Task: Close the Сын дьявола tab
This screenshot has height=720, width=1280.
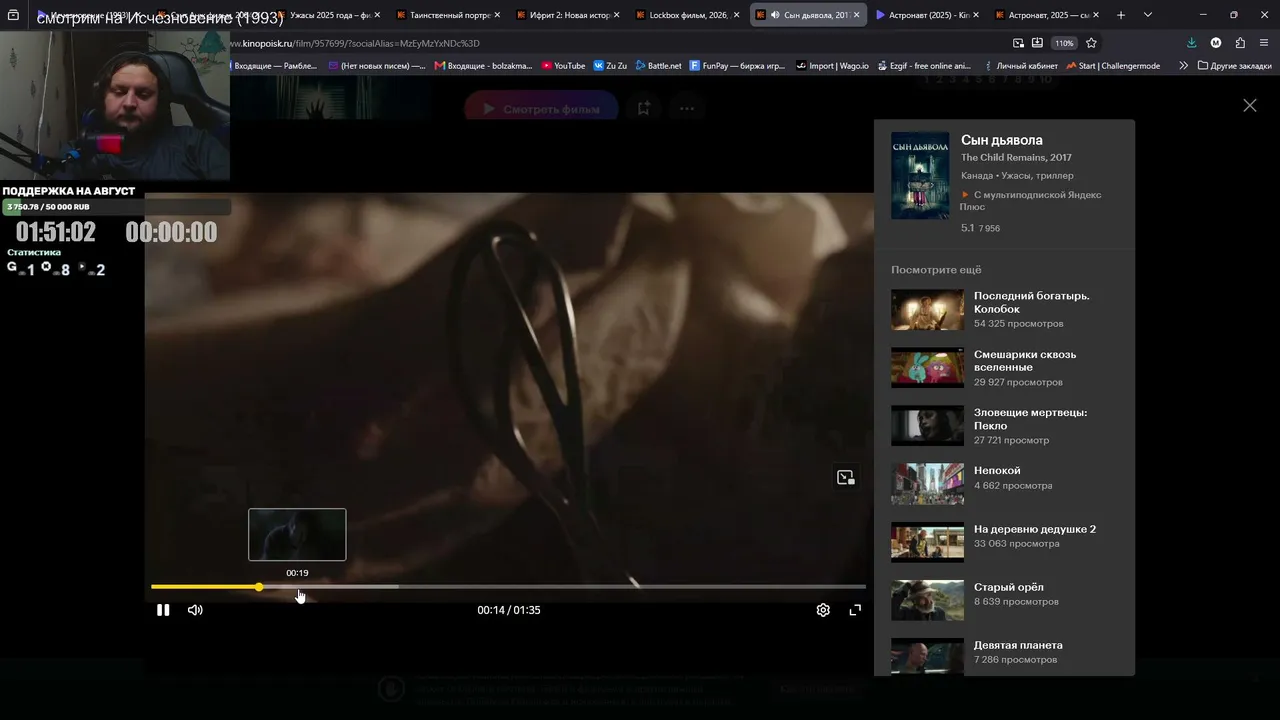Action: 856,15
